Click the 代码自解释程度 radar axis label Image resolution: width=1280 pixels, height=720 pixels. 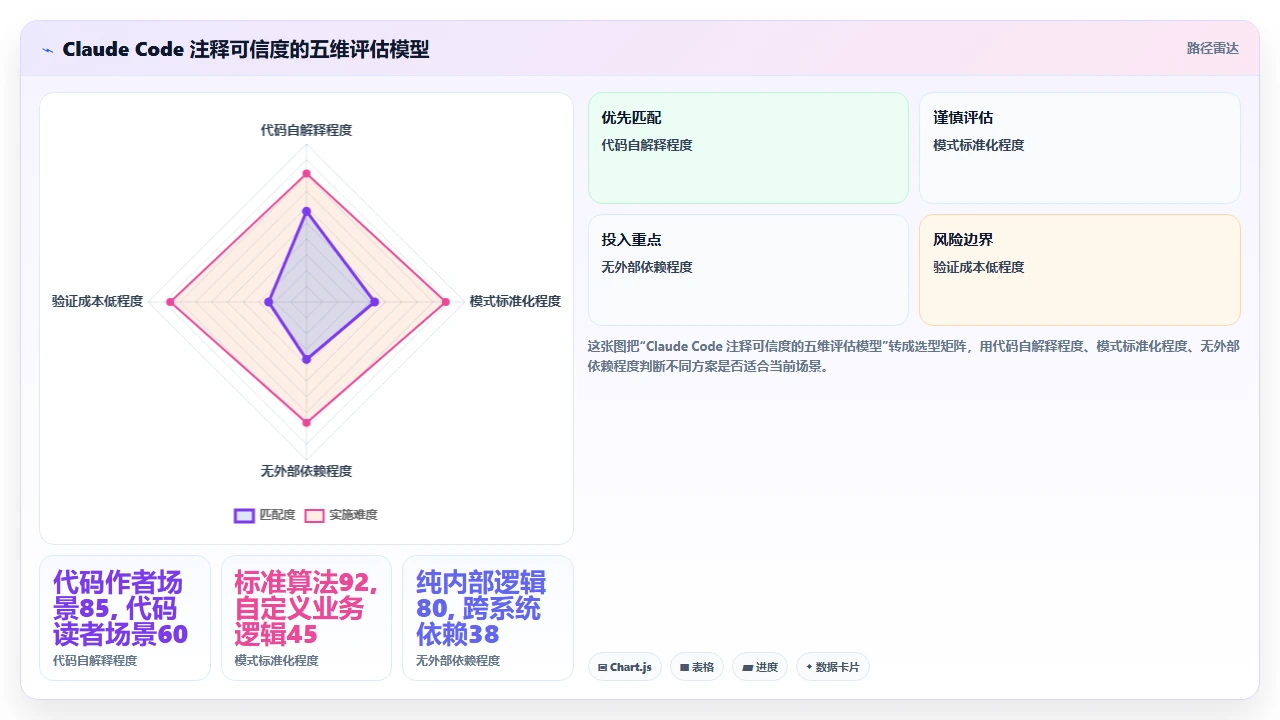[x=306, y=130]
